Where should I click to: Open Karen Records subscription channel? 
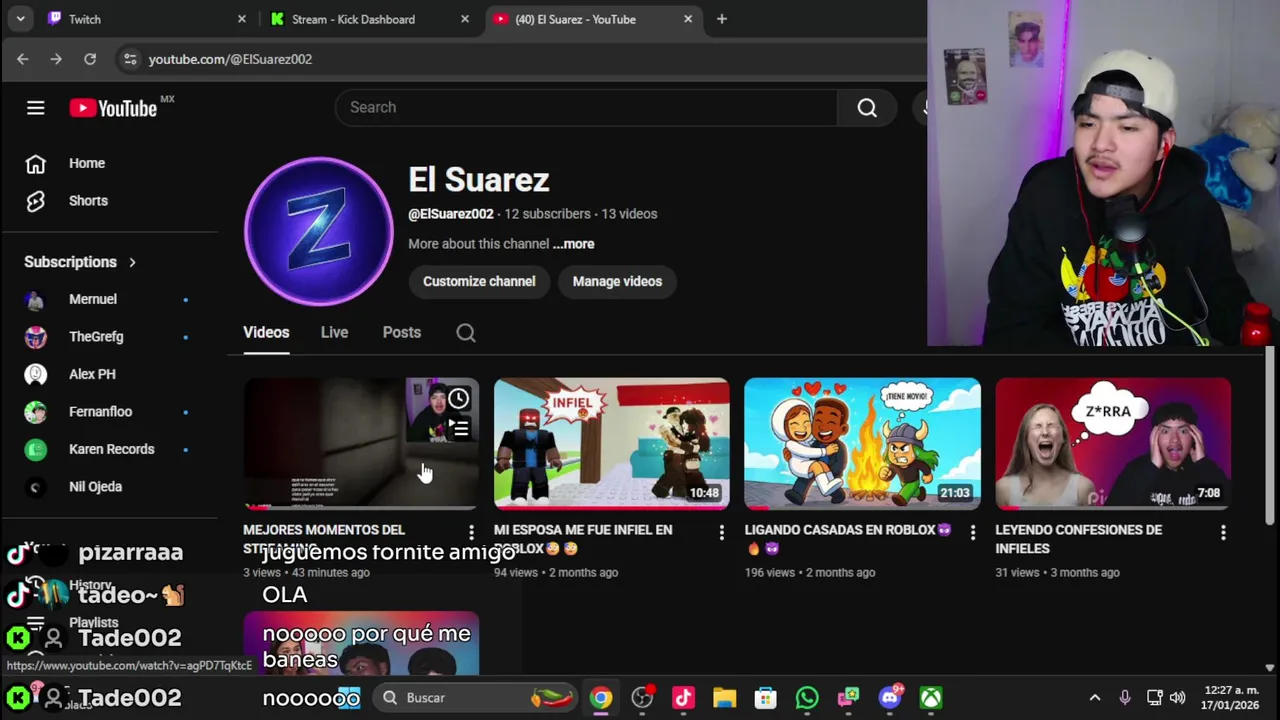coord(110,449)
